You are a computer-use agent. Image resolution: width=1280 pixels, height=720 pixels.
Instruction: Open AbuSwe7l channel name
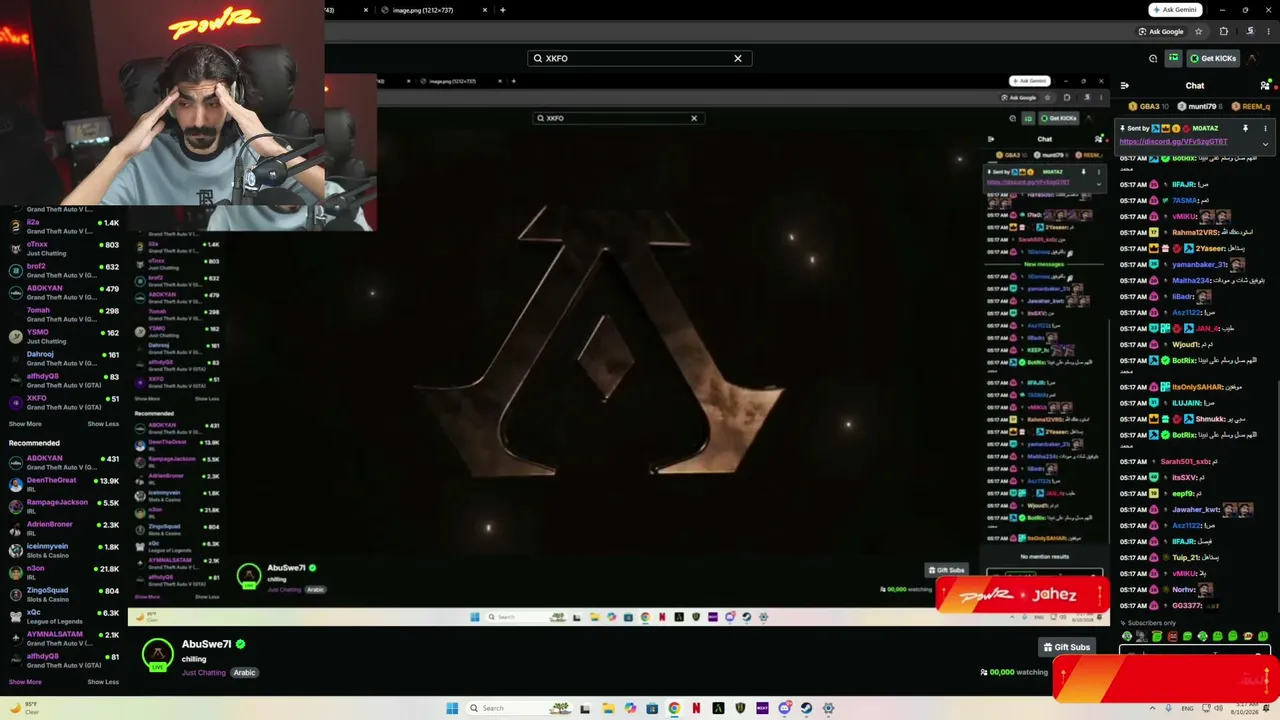[206, 644]
